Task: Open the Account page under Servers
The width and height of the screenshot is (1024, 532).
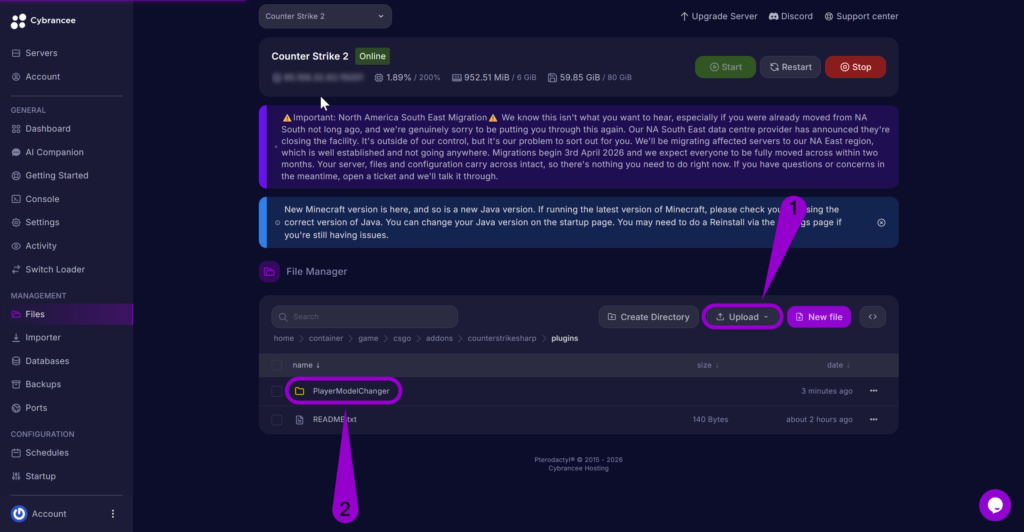Action: (x=42, y=76)
